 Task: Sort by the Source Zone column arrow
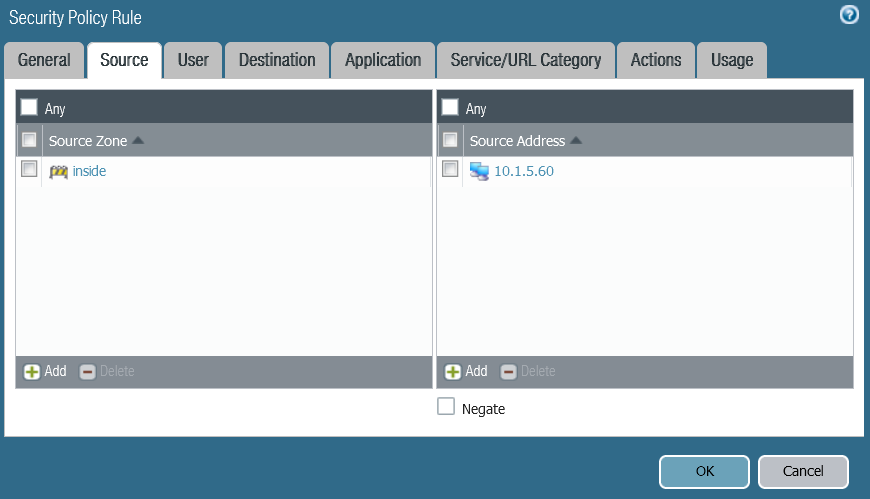tap(138, 140)
